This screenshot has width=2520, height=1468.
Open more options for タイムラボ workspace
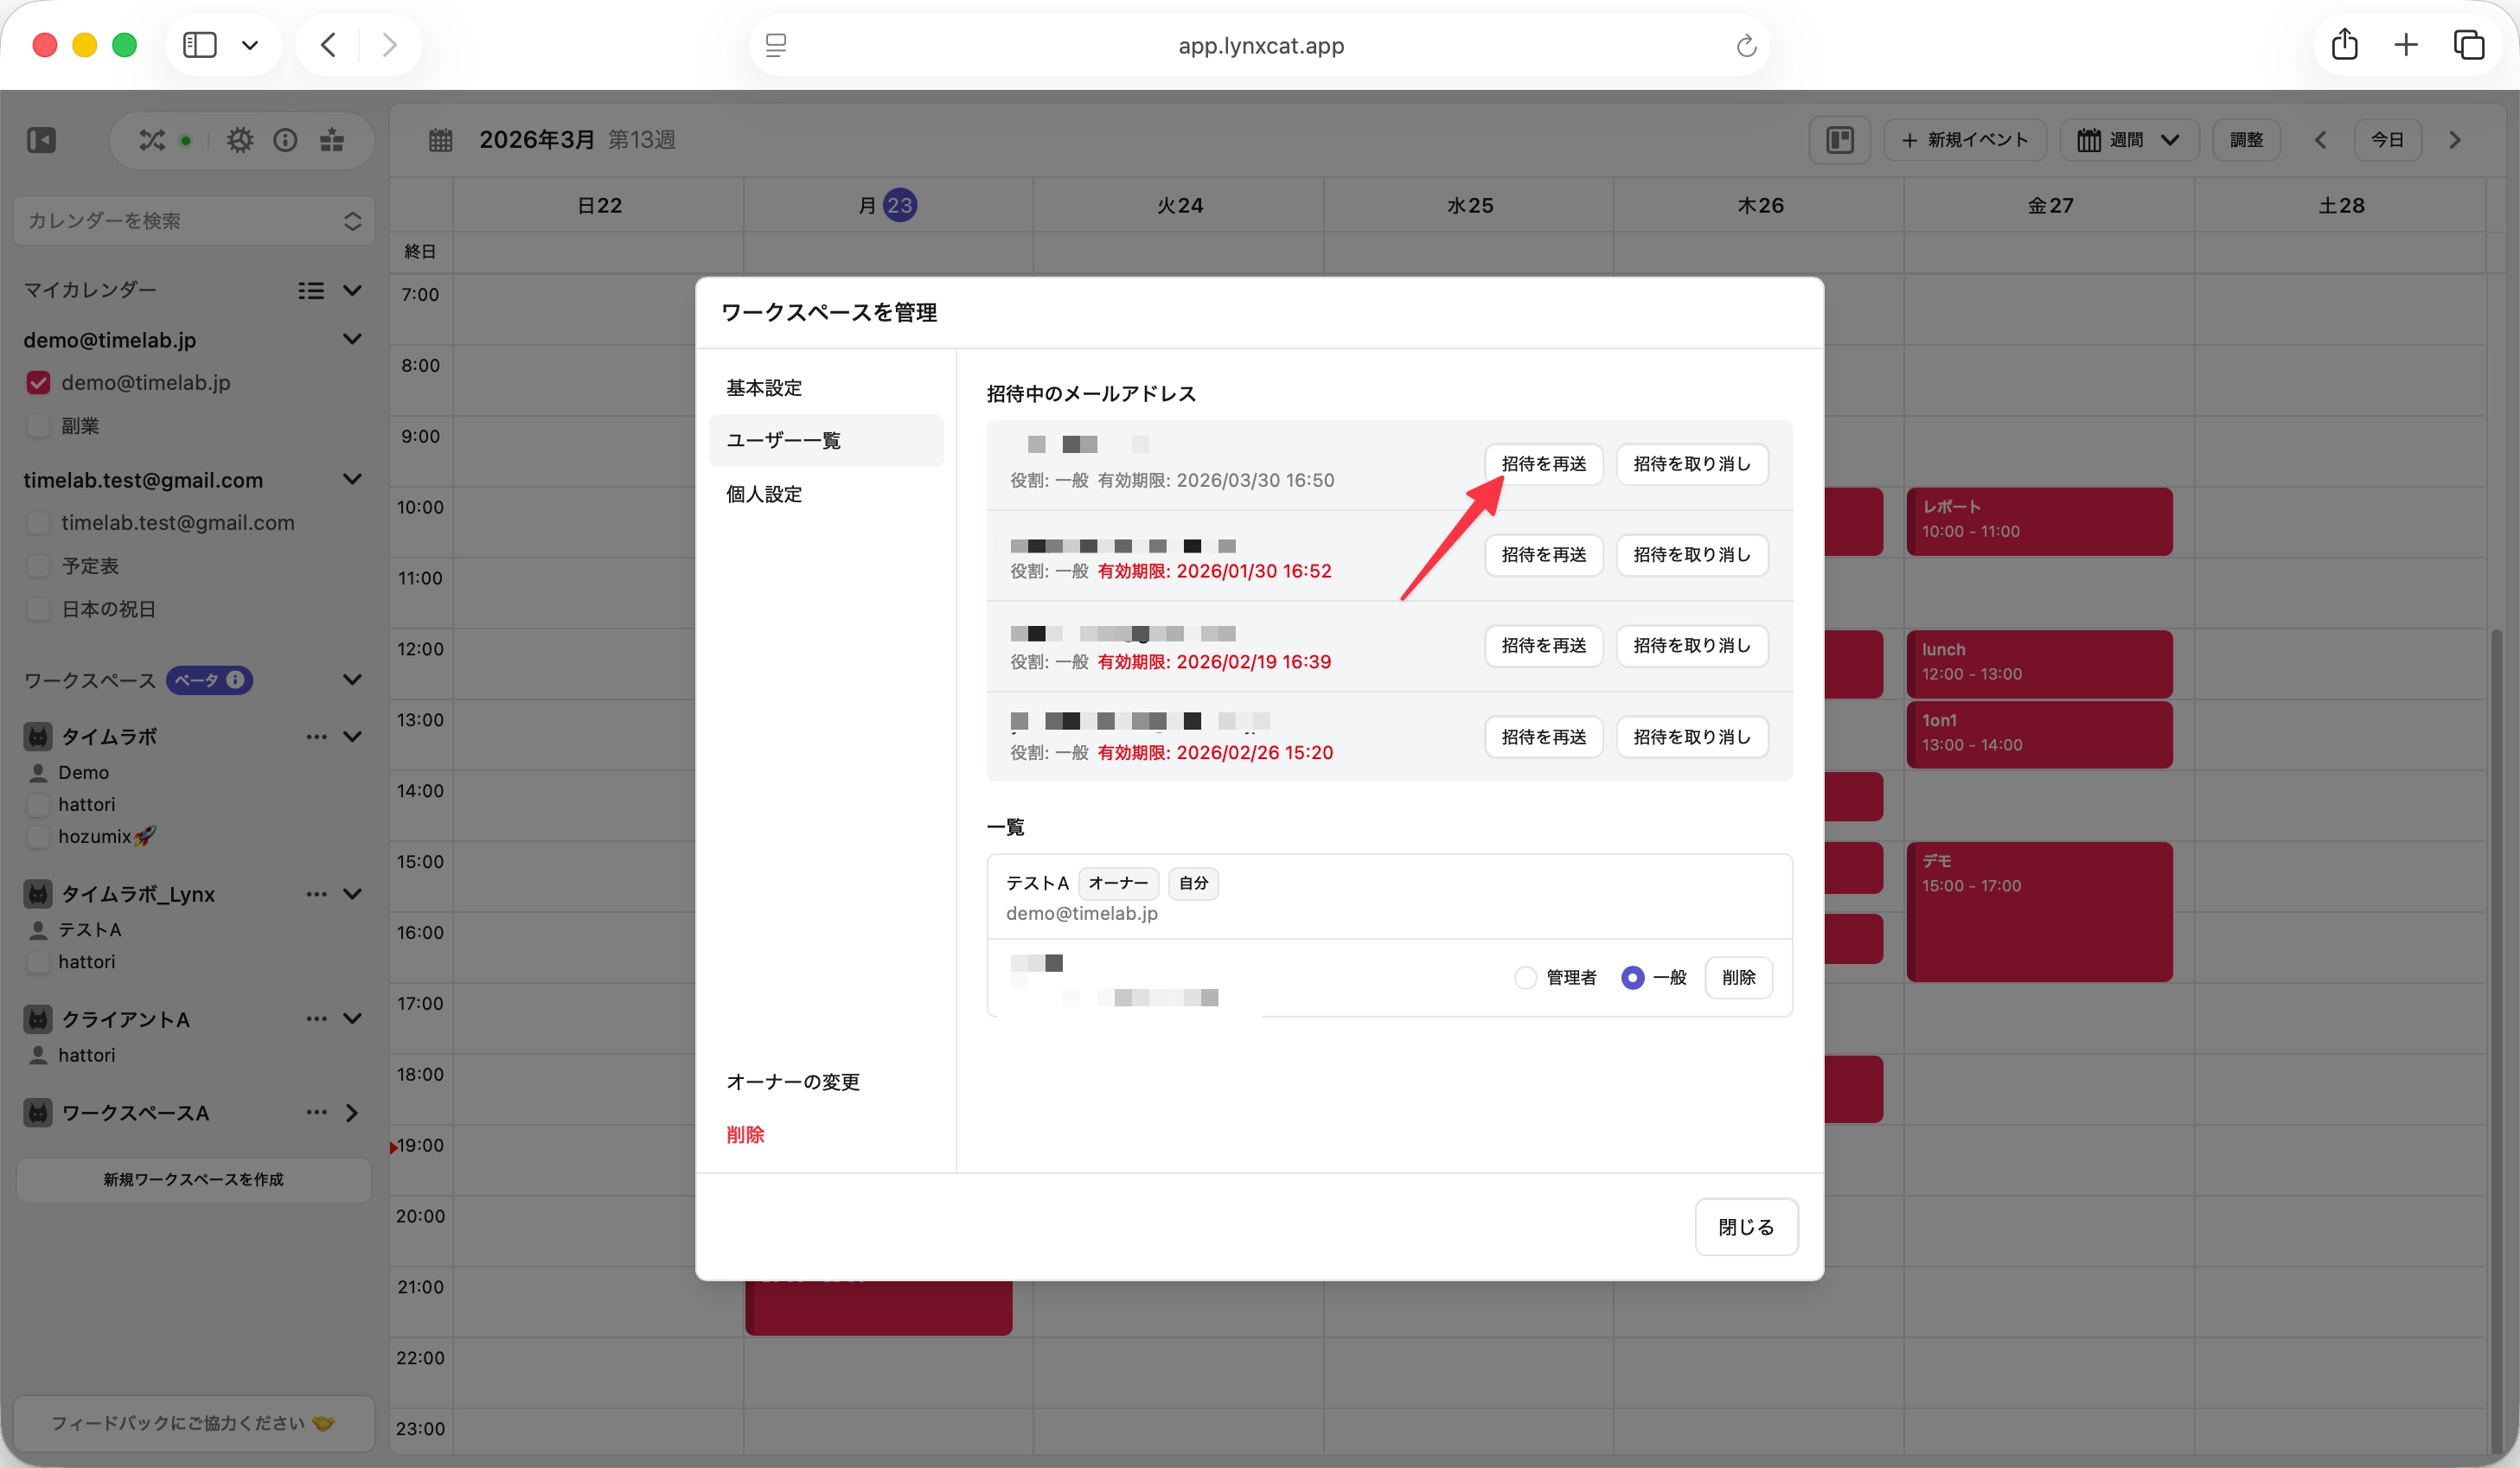[316, 737]
